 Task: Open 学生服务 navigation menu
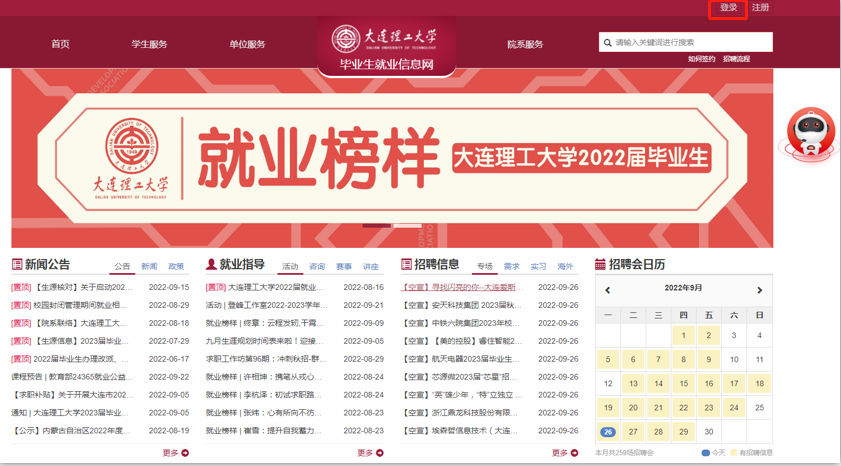coord(149,44)
